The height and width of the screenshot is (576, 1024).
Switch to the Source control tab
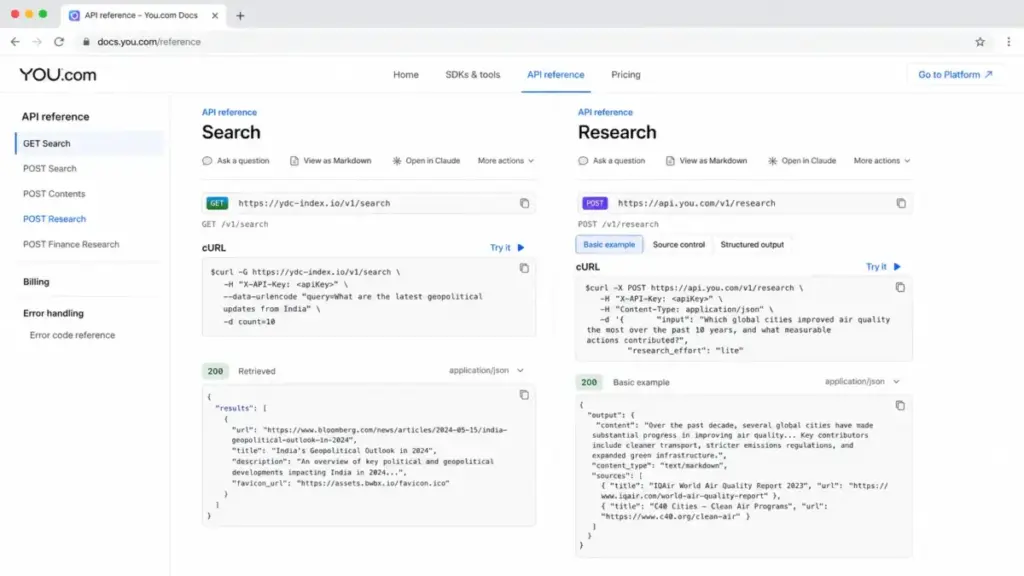tap(679, 244)
